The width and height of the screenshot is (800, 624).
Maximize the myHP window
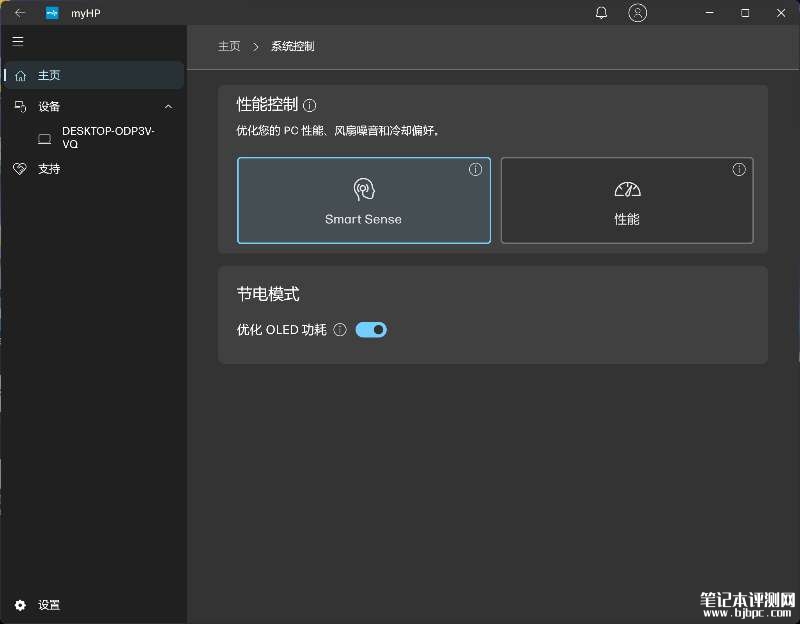[x=745, y=13]
